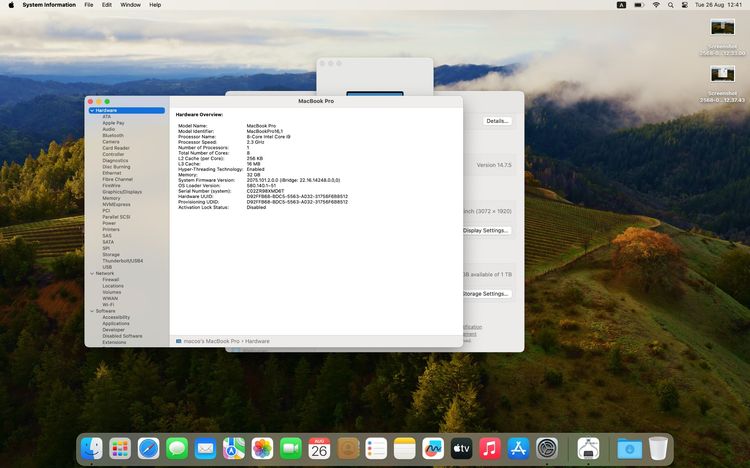Select Apple Pay in the sidebar
This screenshot has width=750, height=468.
pyautogui.click(x=113, y=123)
